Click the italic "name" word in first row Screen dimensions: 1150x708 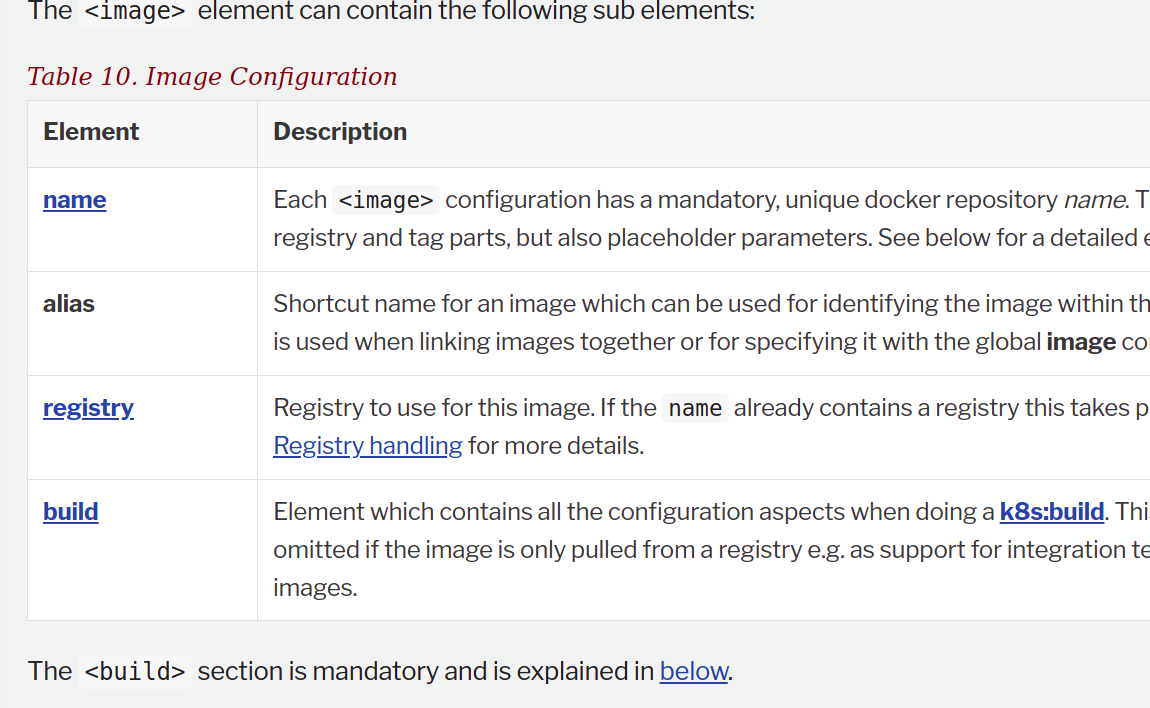pyautogui.click(x=1093, y=200)
